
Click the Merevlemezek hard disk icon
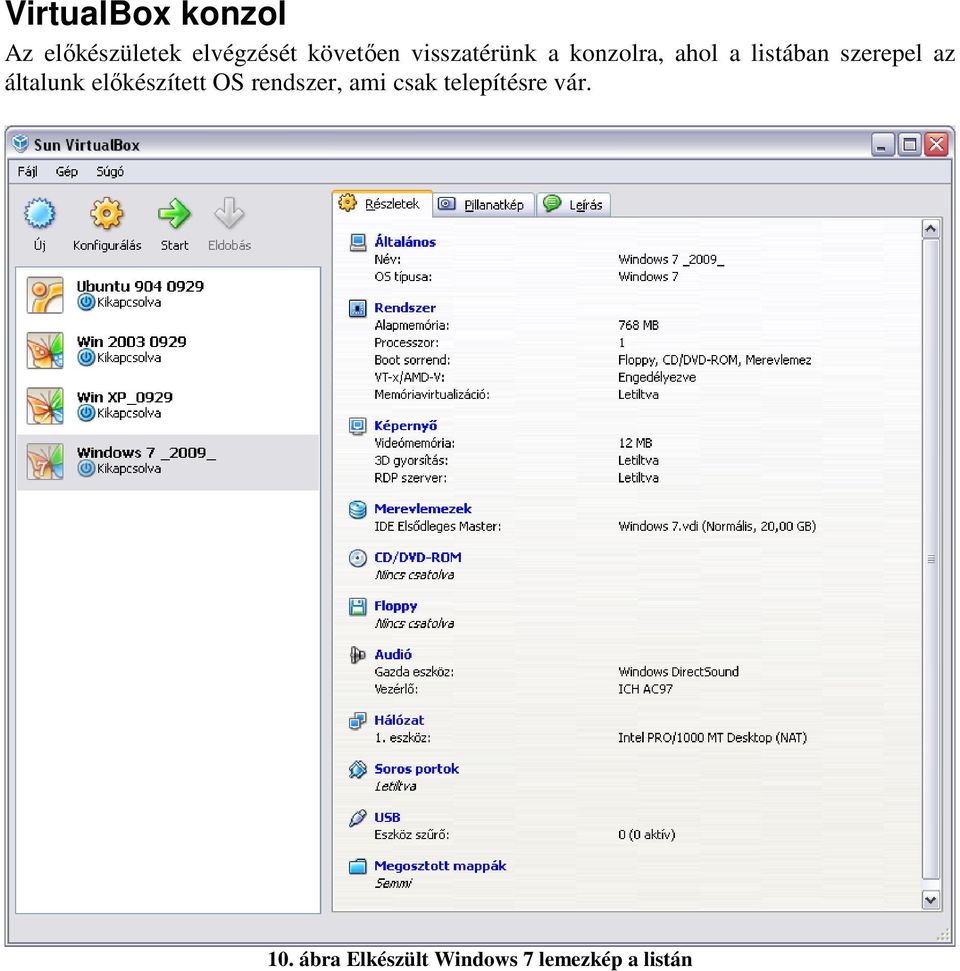pos(357,509)
